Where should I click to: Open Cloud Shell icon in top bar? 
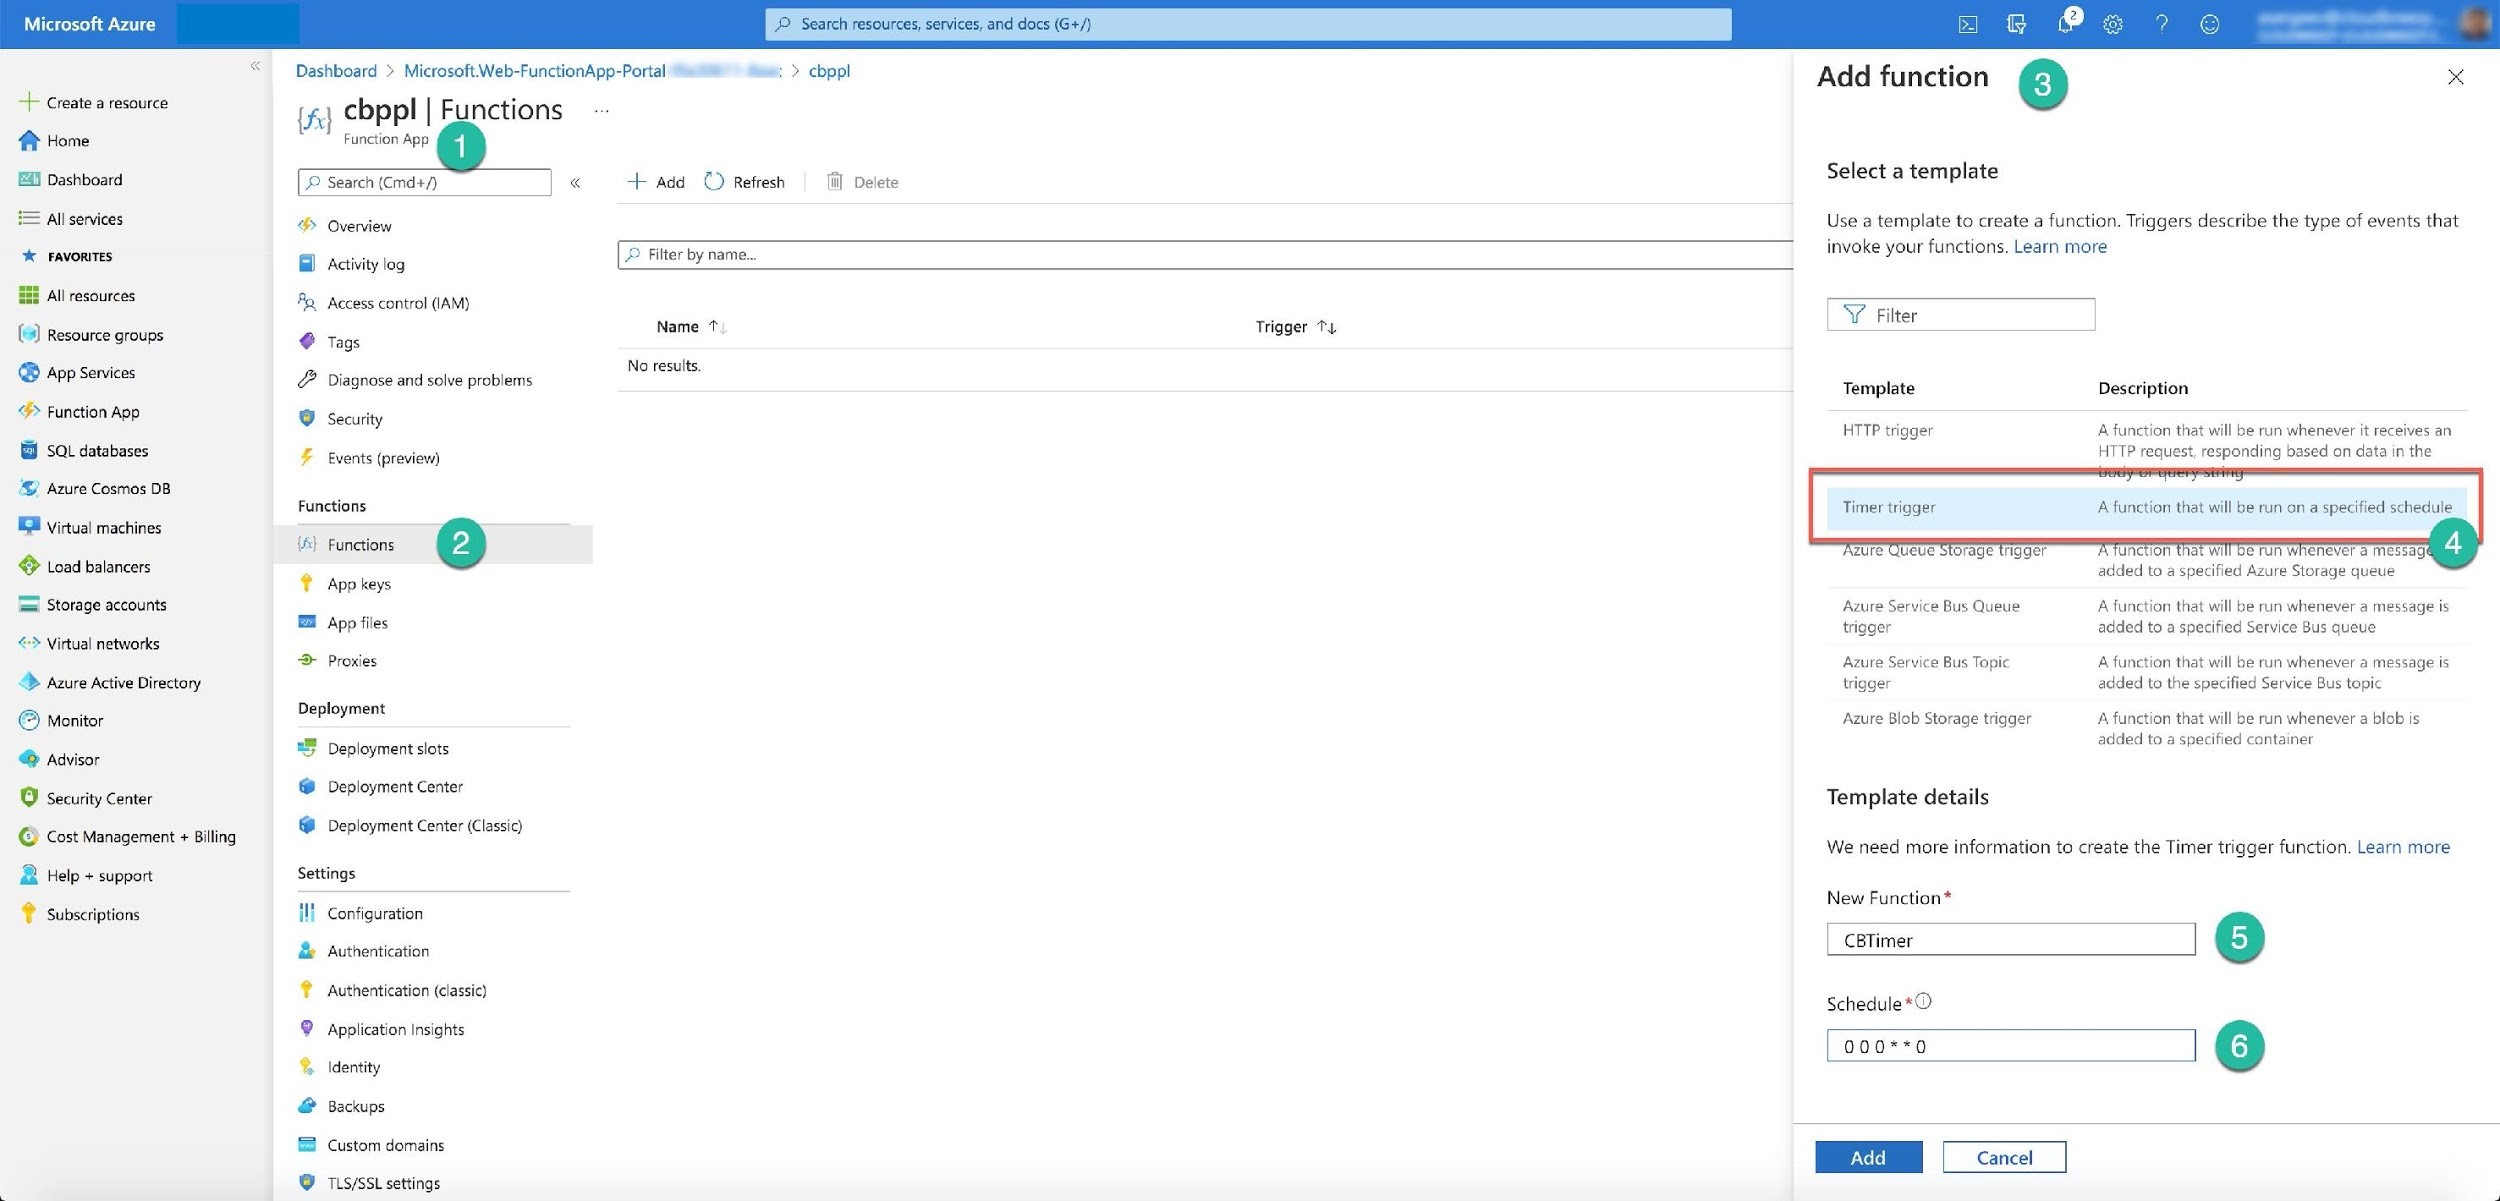[1967, 24]
